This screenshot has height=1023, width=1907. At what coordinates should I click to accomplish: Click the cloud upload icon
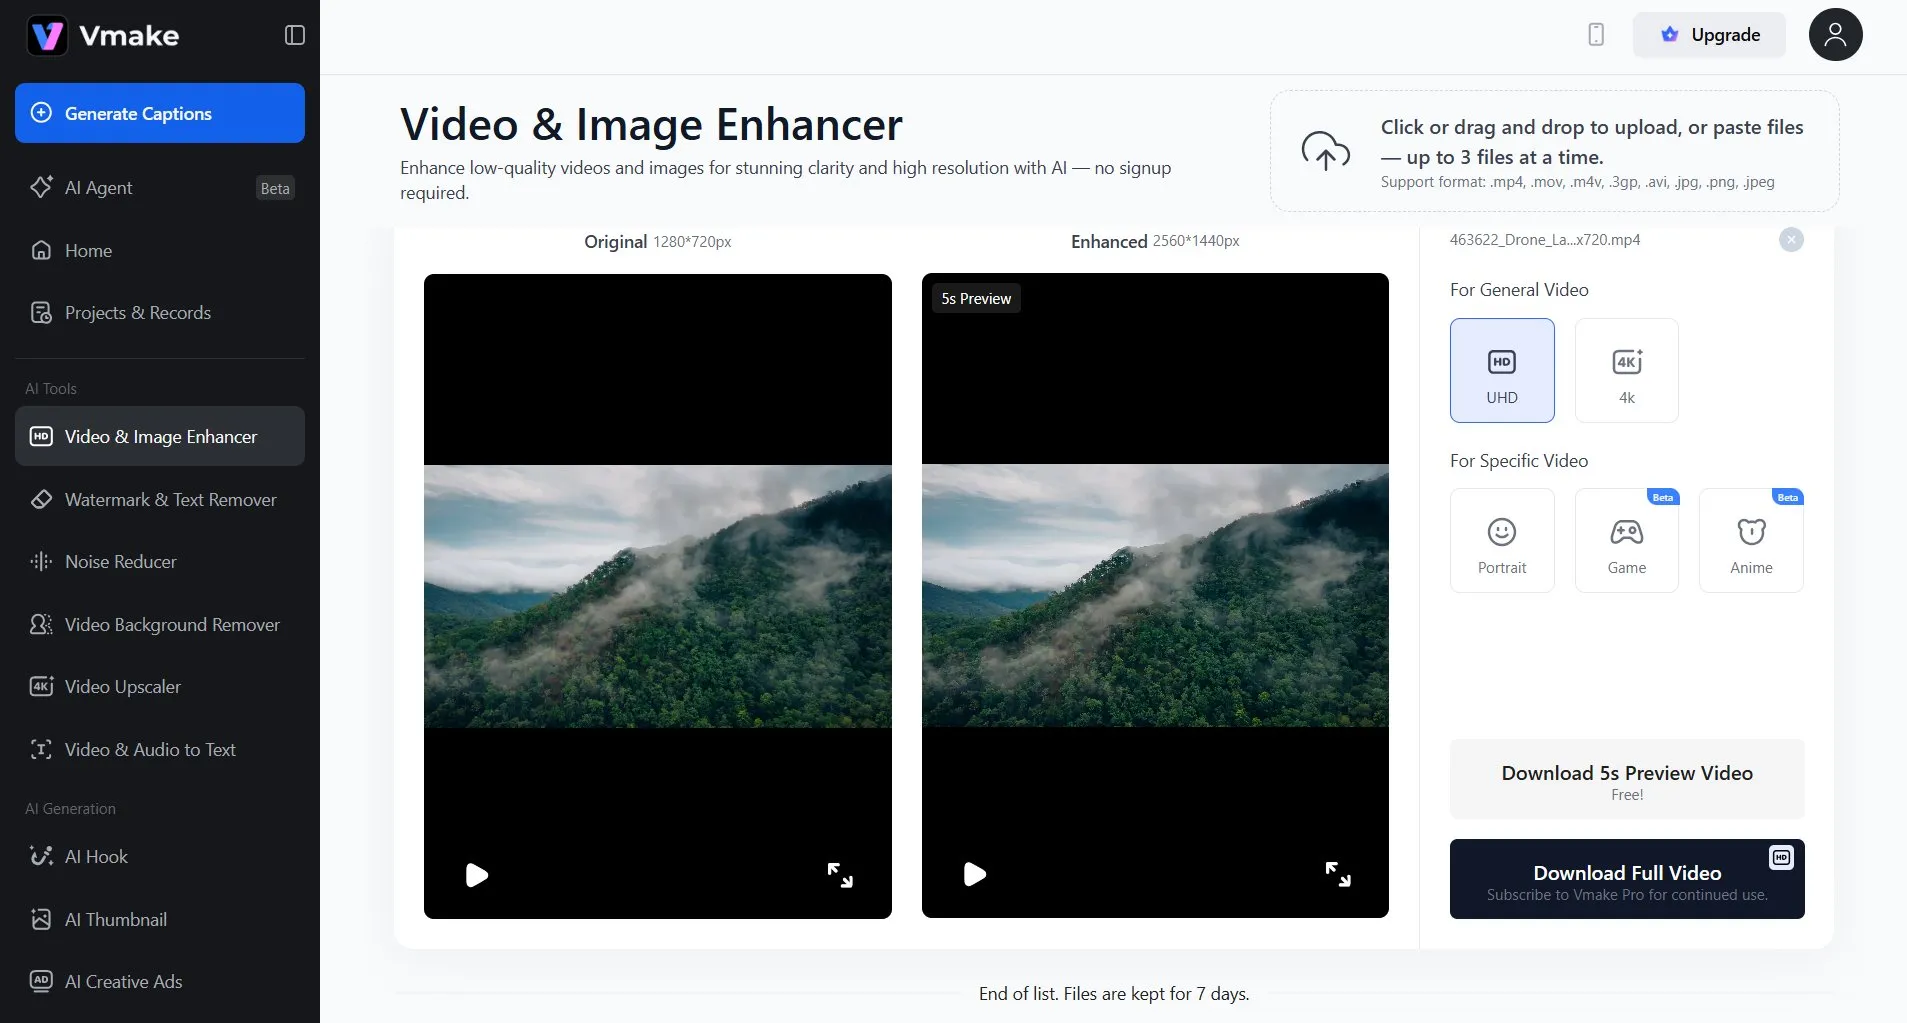tap(1325, 151)
